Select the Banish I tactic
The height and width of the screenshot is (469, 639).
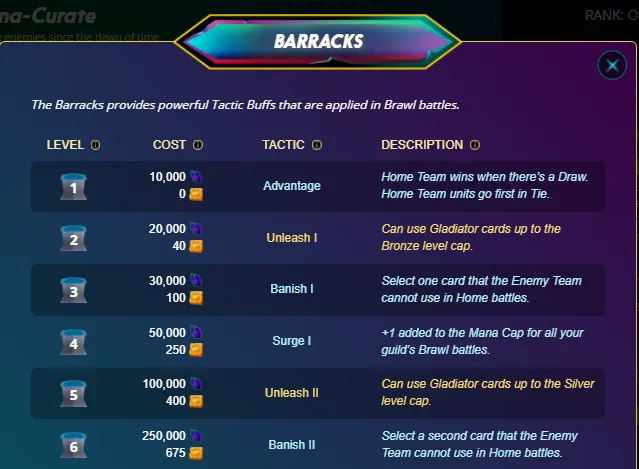pos(291,290)
